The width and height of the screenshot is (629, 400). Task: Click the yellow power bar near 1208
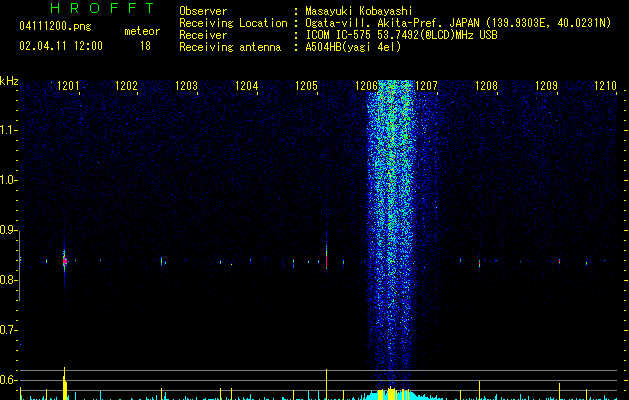click(479, 390)
